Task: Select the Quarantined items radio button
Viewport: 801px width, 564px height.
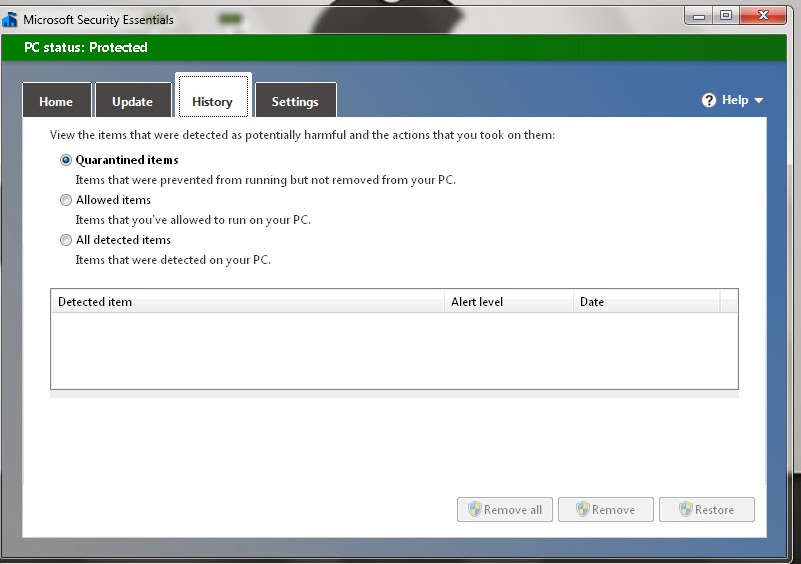Action: click(x=66, y=160)
